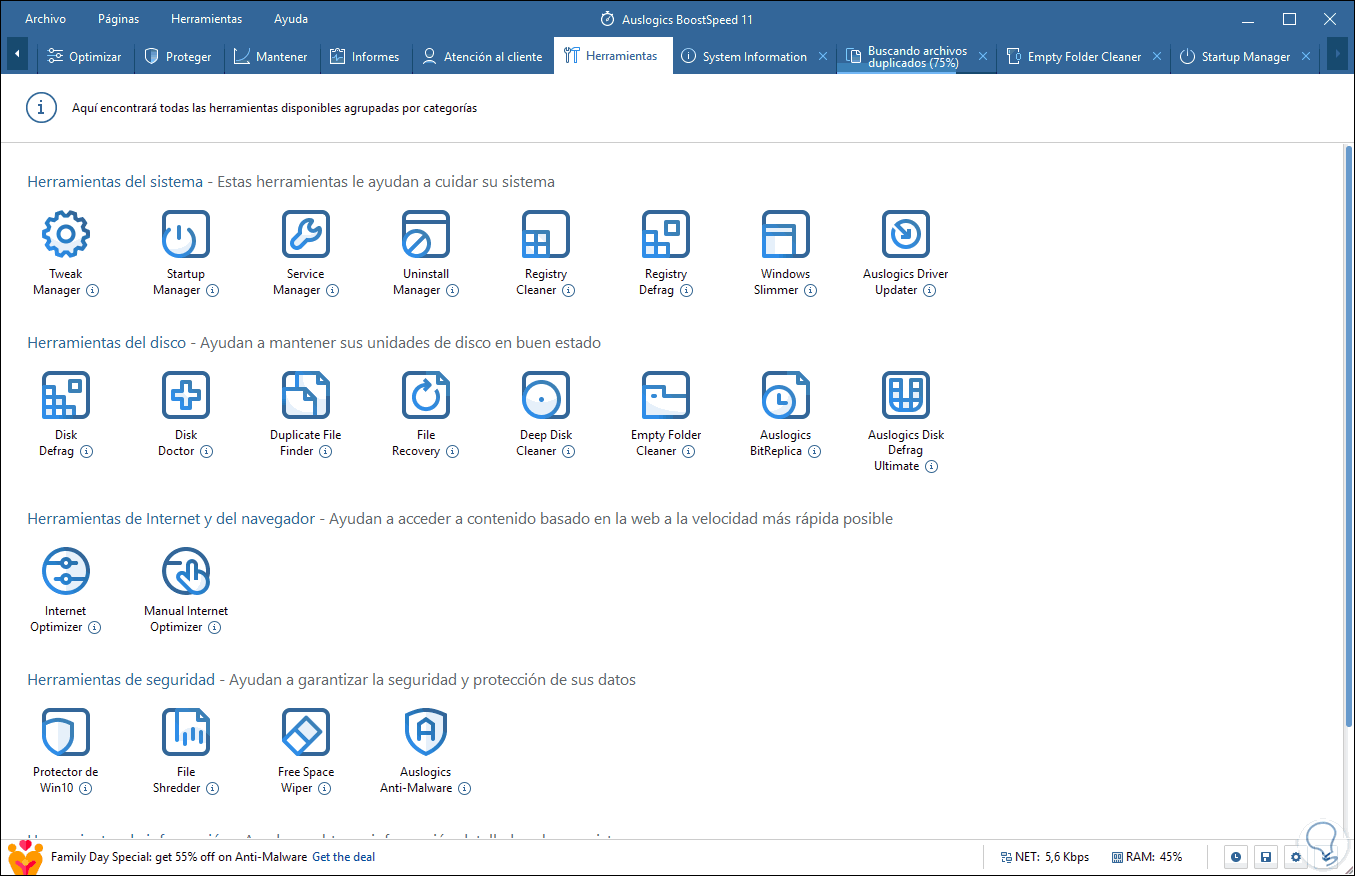Switch to the Proteger tab
This screenshot has width=1355, height=876.
[x=178, y=57]
